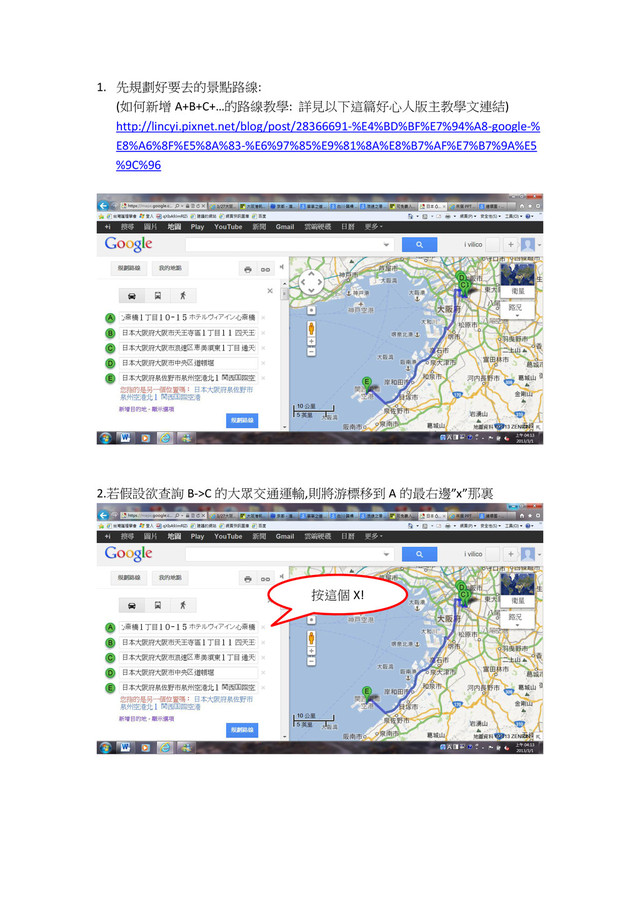This screenshot has width=640, height=905.
Task: Open YouTube from Google bar in step 1 screenshot
Action: [x=228, y=227]
